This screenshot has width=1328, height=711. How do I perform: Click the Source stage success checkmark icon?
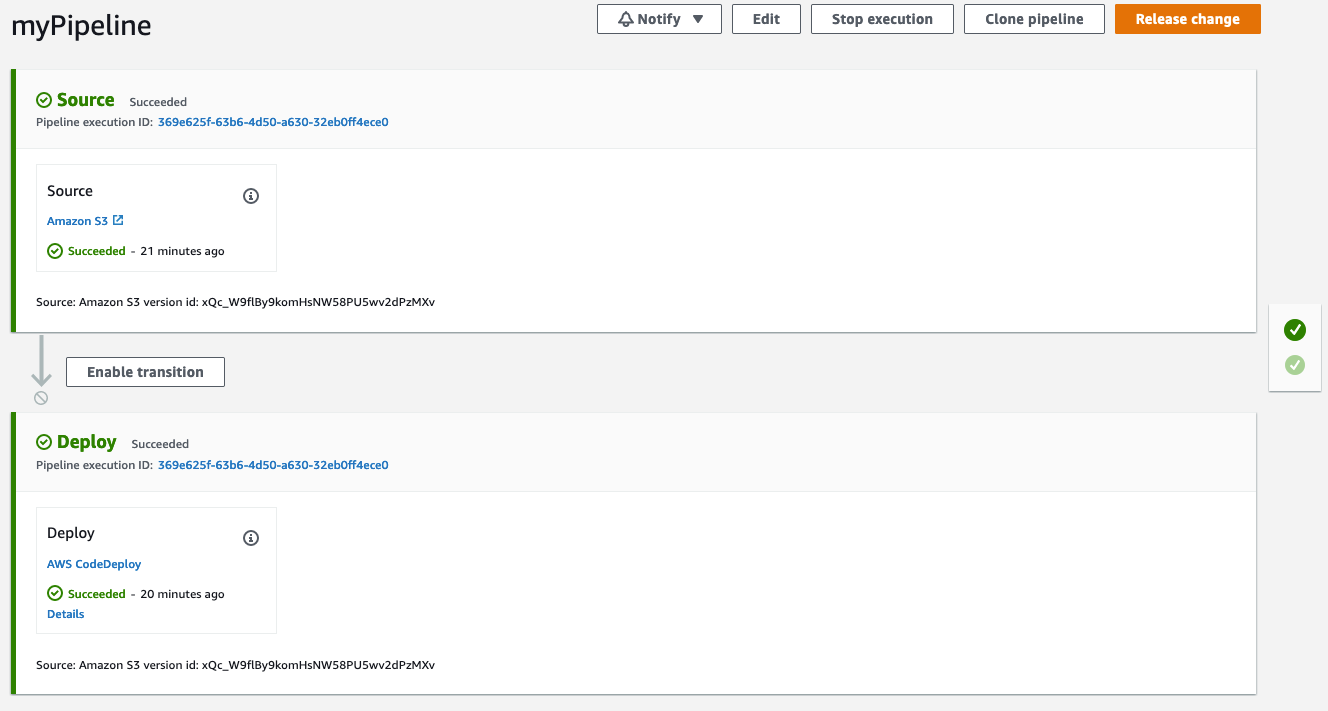[x=43, y=100]
